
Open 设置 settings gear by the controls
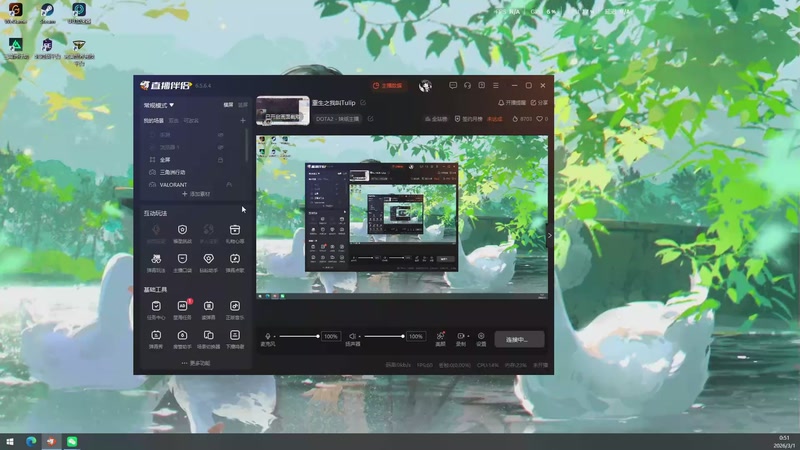pos(481,339)
